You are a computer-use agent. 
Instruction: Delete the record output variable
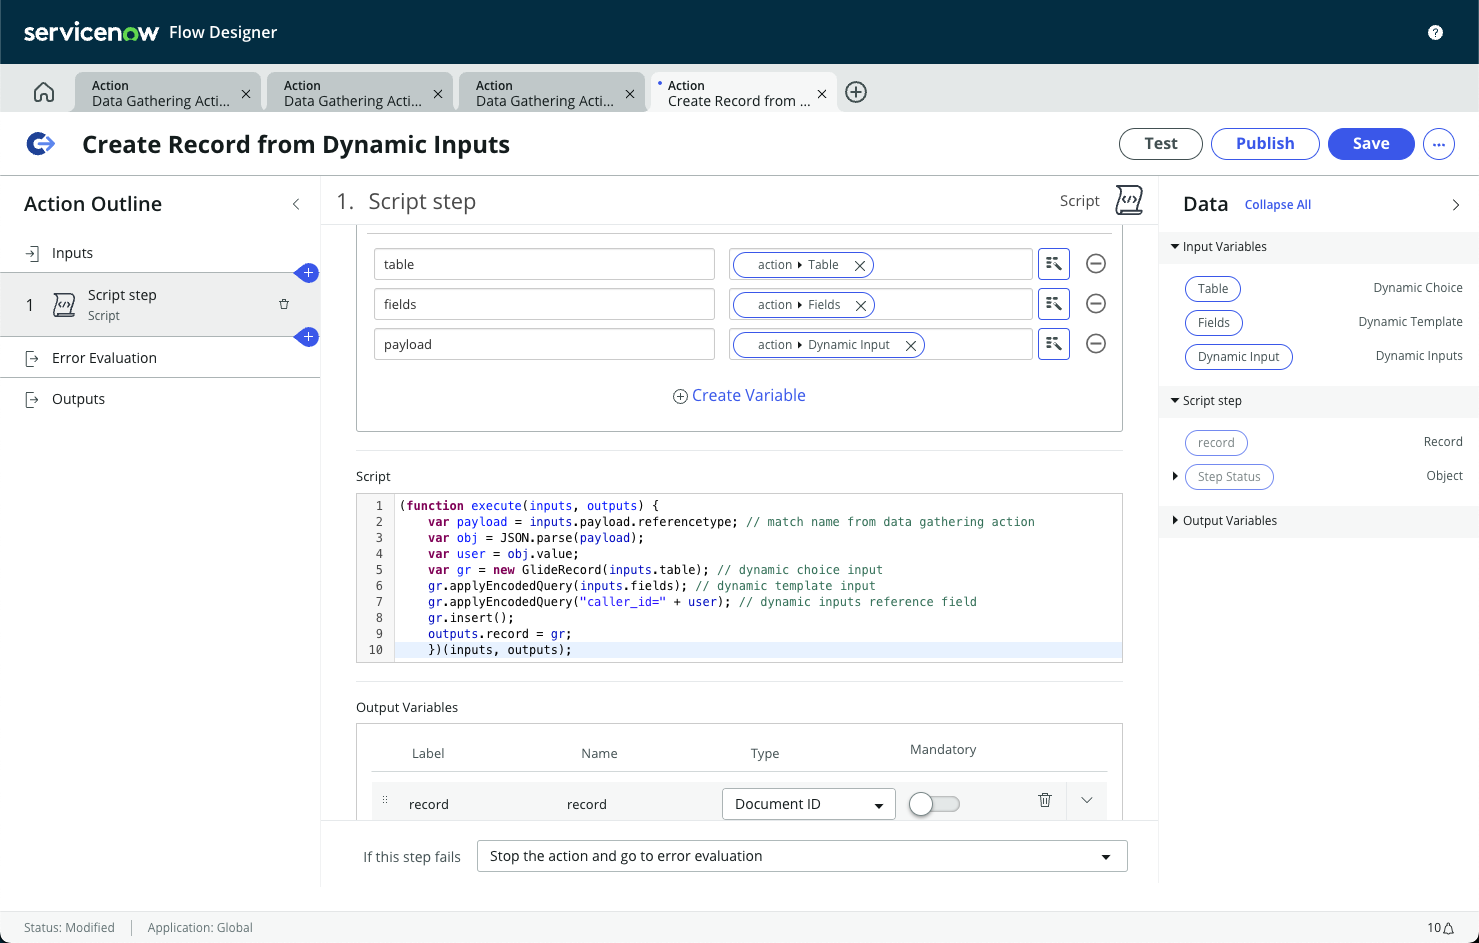click(1045, 800)
